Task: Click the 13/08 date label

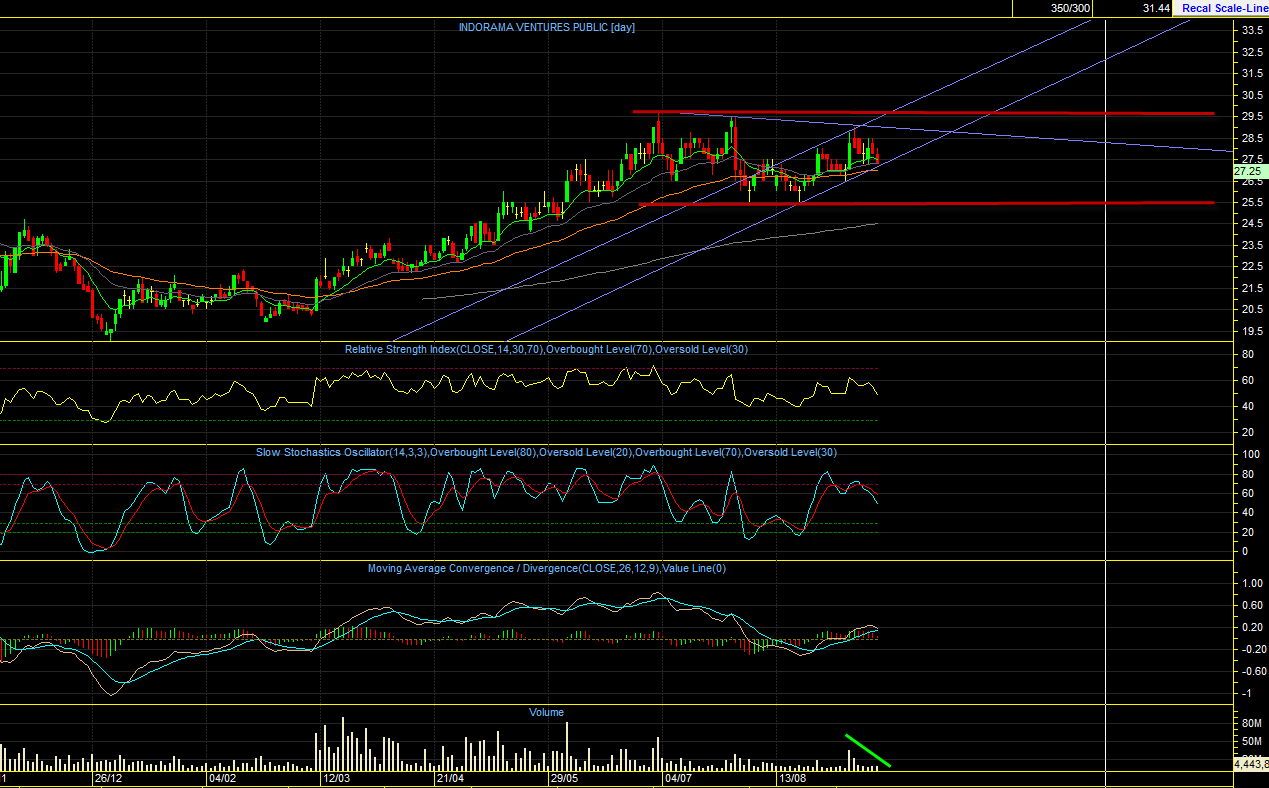Action: [x=792, y=778]
